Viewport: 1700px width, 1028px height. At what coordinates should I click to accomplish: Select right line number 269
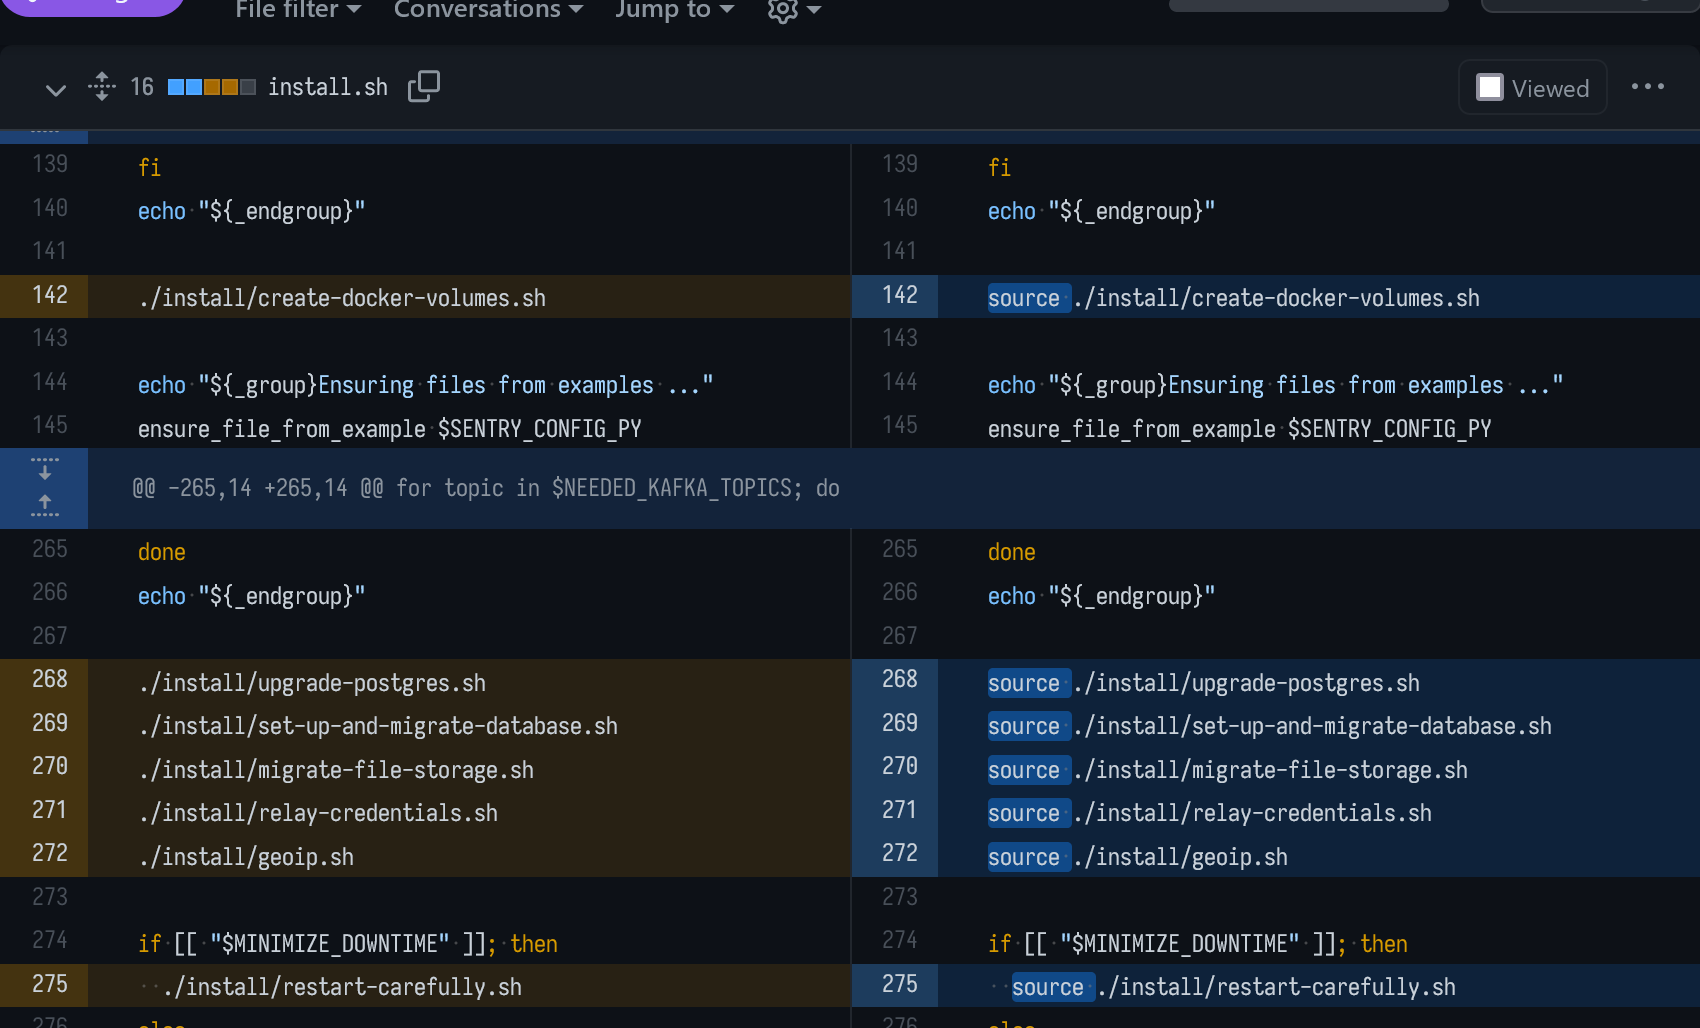tap(899, 723)
